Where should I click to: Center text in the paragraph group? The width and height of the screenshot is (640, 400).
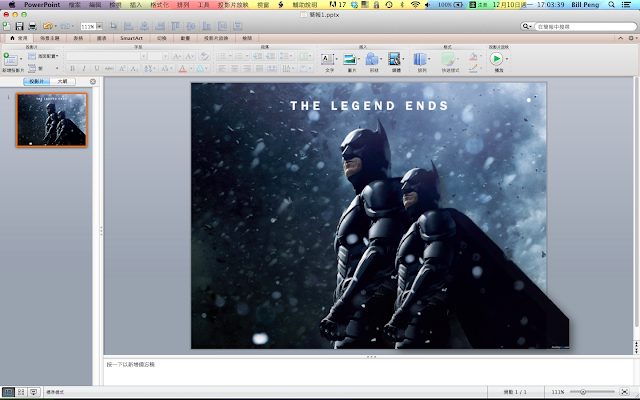click(234, 69)
